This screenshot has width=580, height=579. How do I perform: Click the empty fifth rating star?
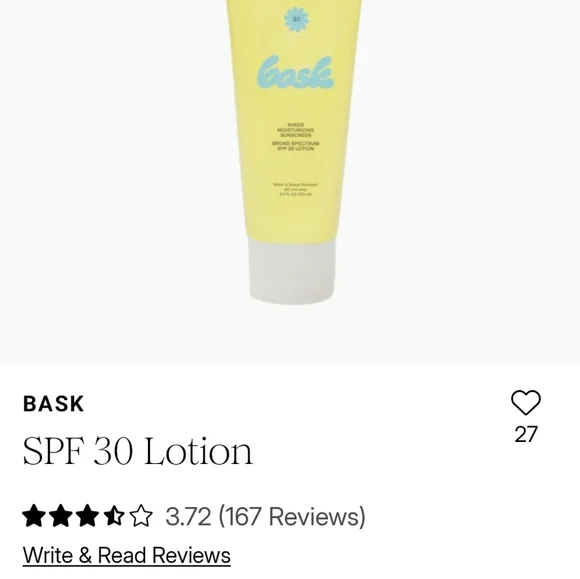[x=141, y=516]
